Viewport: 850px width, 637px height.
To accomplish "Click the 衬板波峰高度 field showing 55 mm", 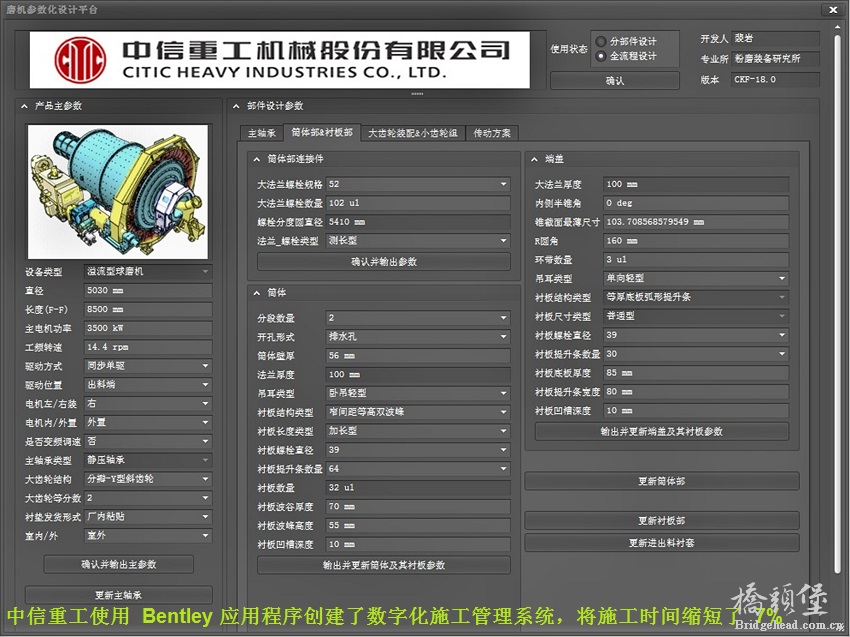I will 418,525.
